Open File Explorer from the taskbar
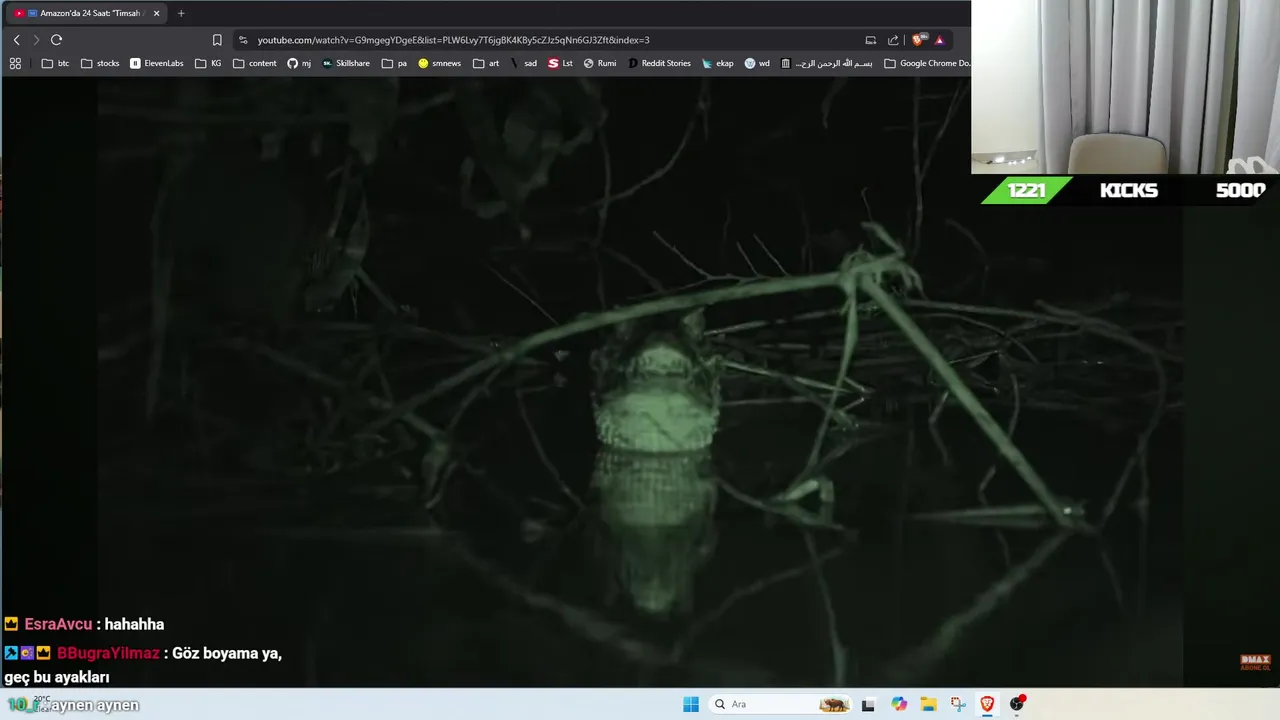Screen dimensions: 1280x720 [x=928, y=704]
